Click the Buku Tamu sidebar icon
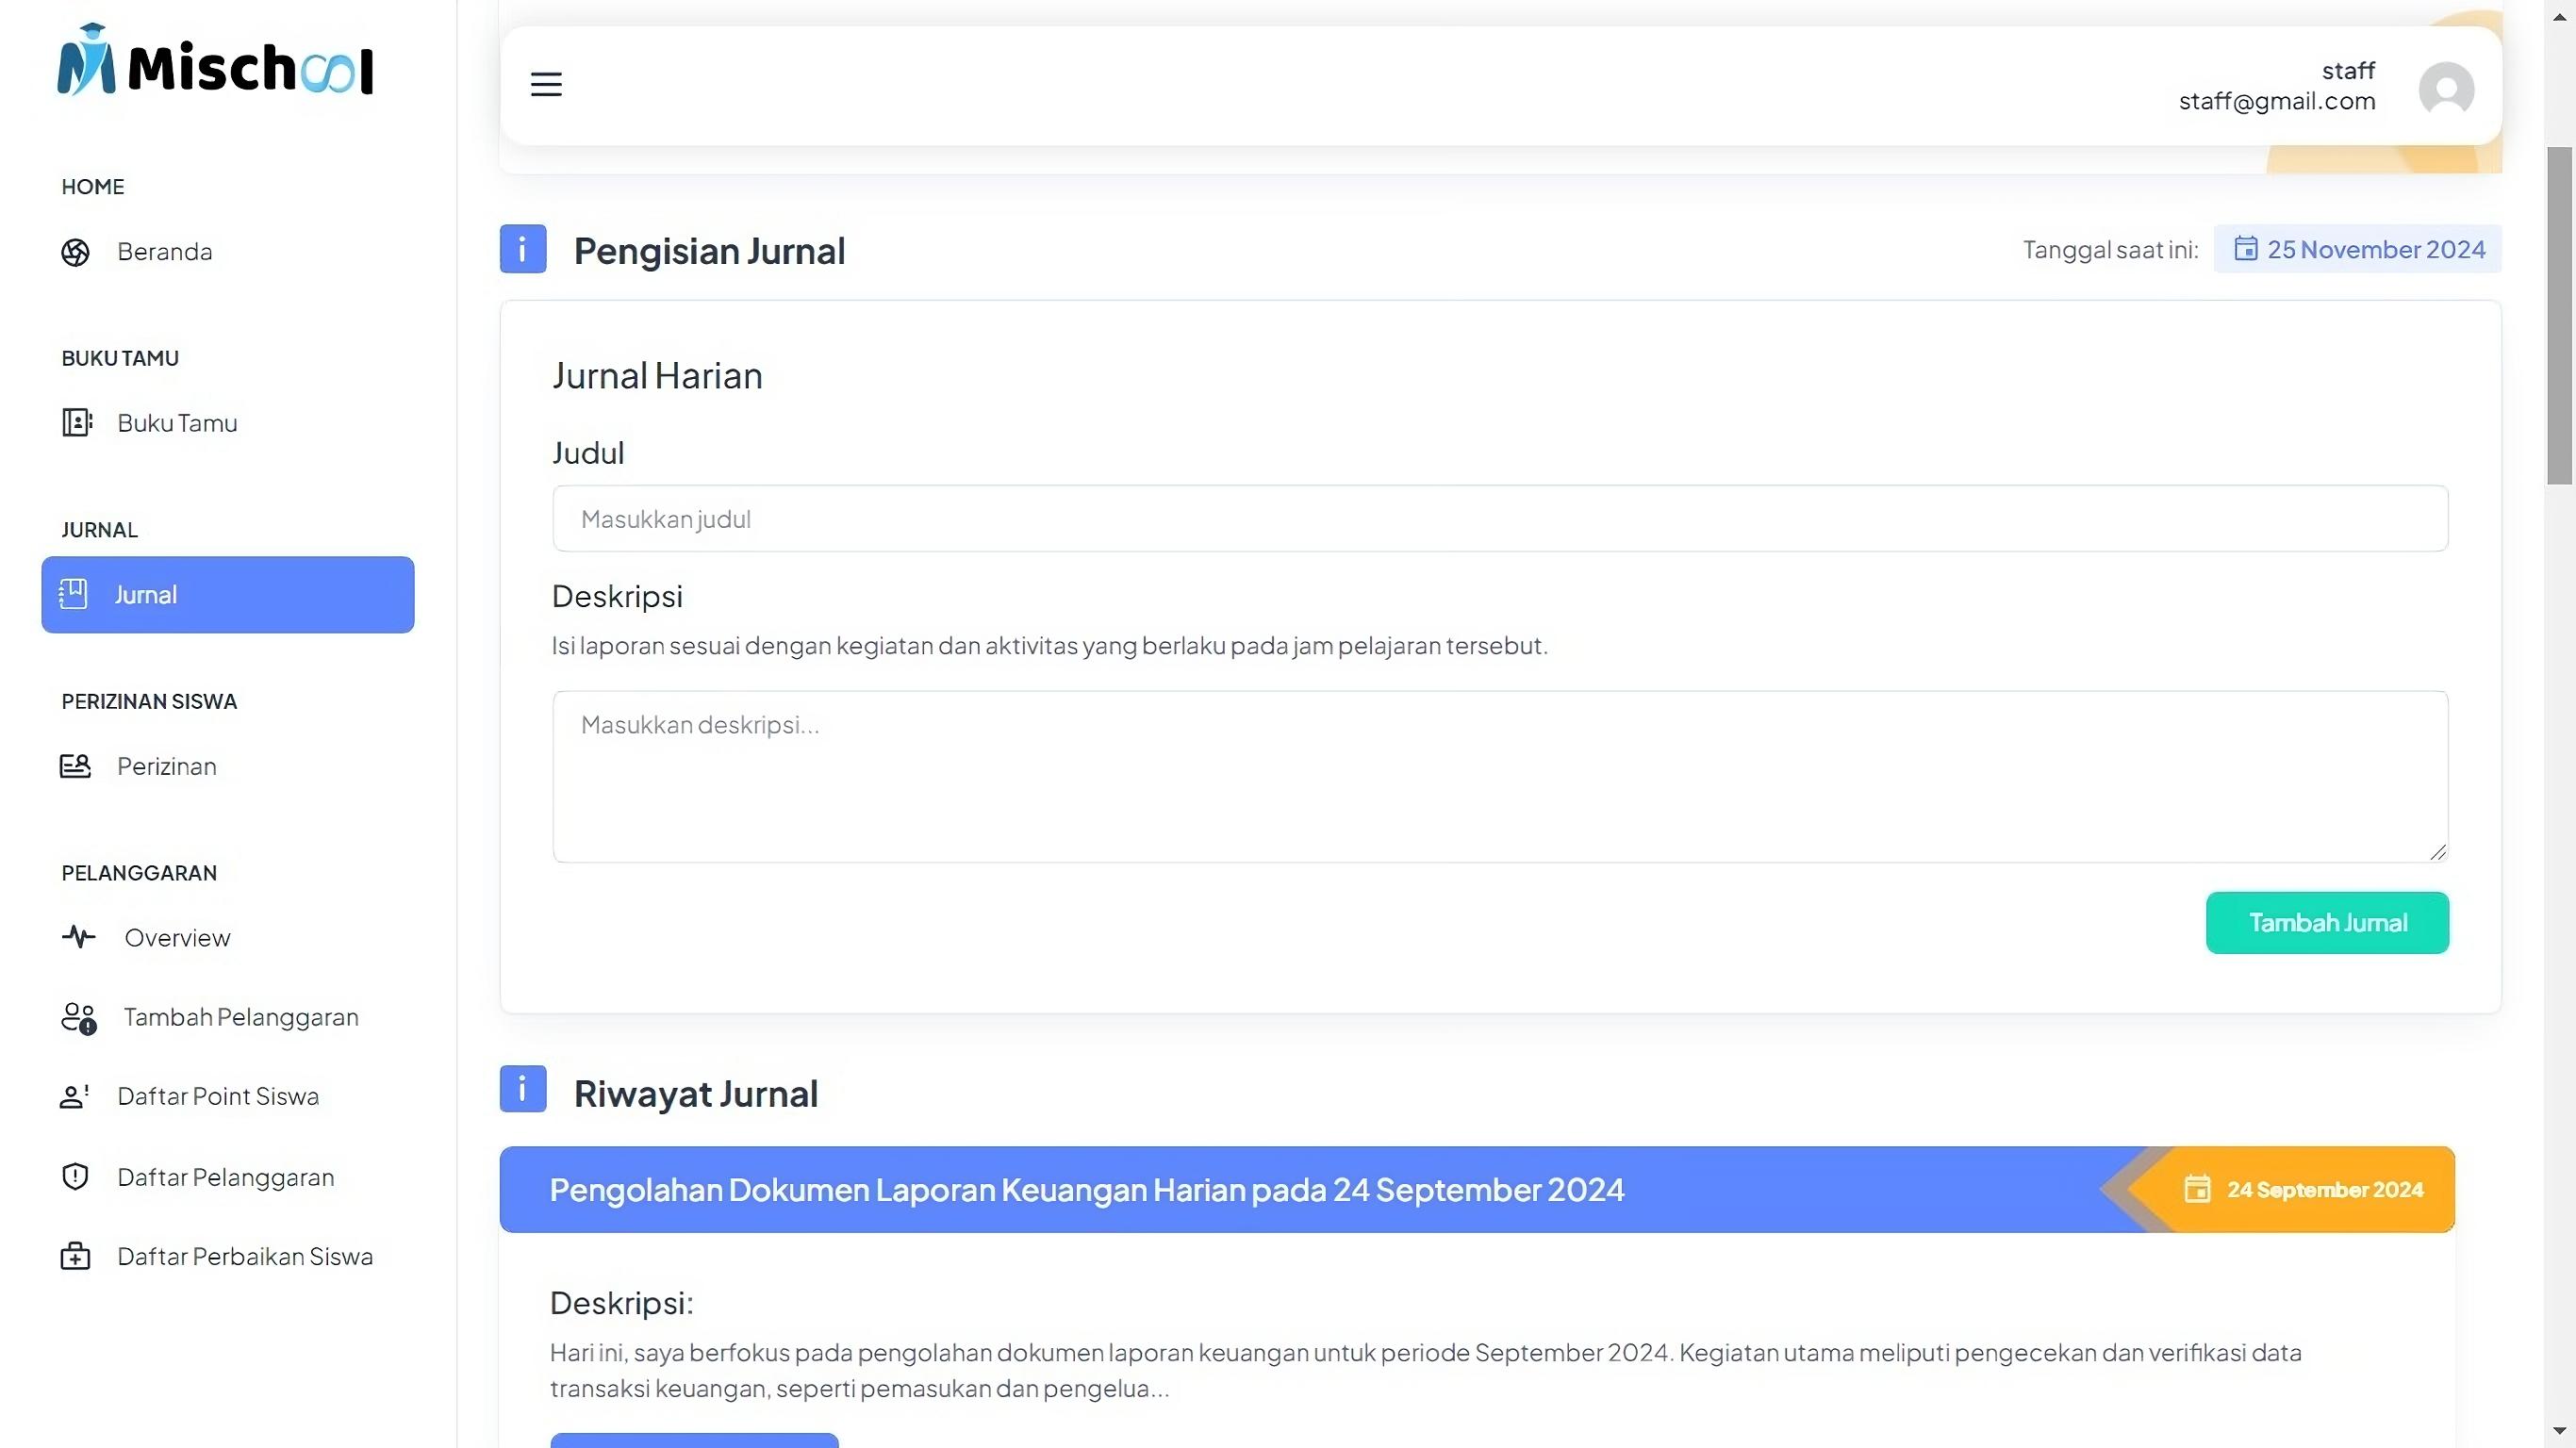 pyautogui.click(x=76, y=423)
